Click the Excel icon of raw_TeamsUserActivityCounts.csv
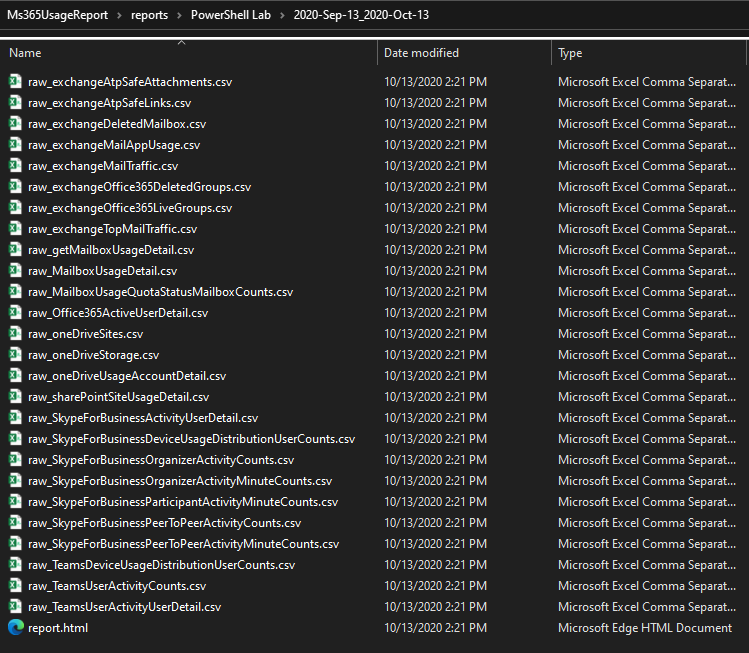 pyautogui.click(x=15, y=586)
